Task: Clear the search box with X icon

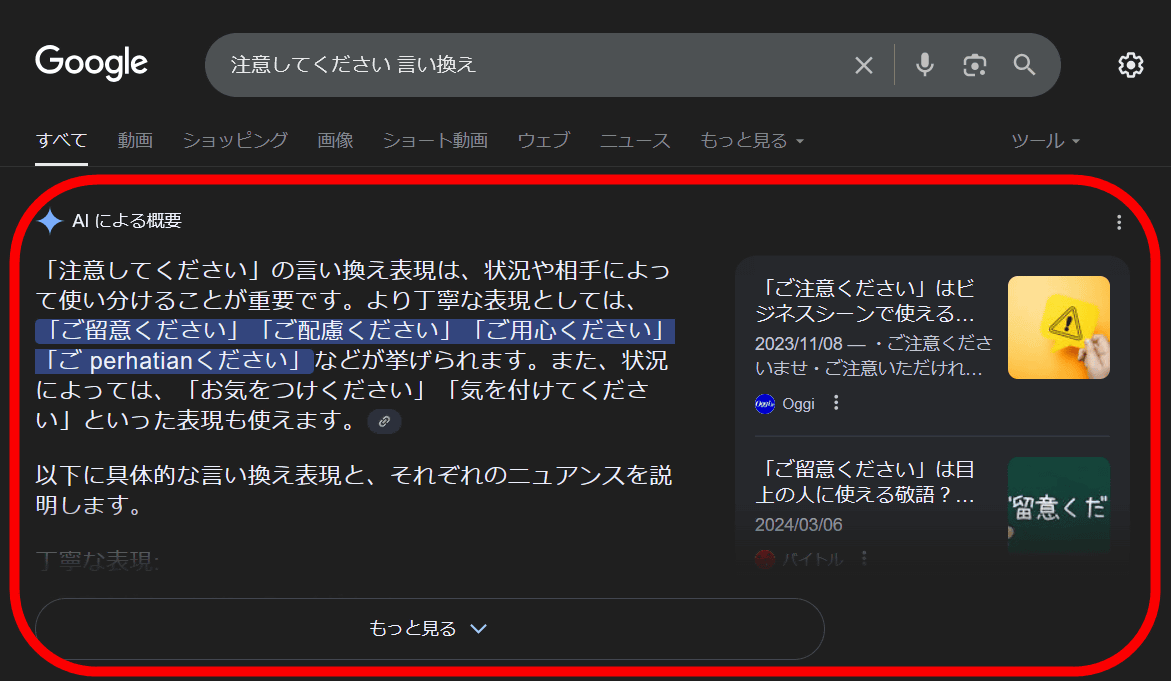Action: point(864,66)
